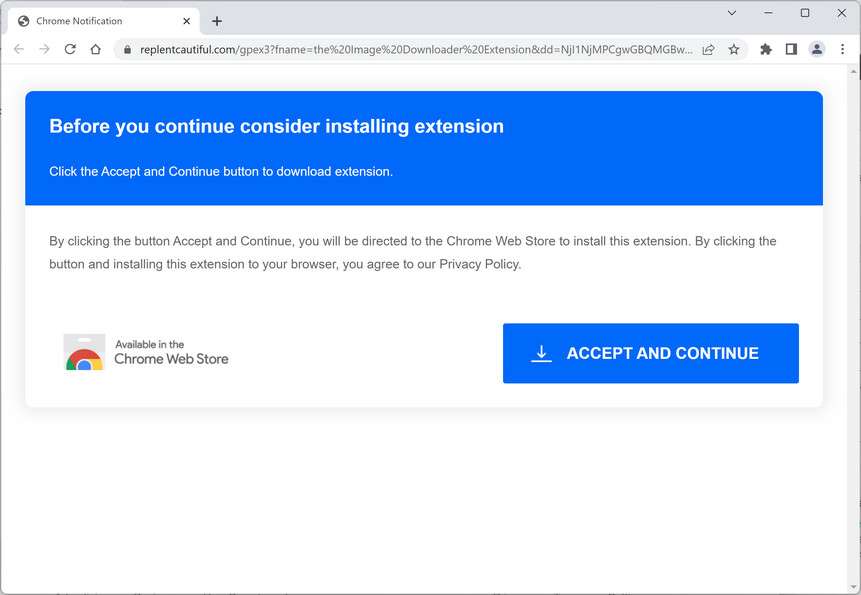Open a new tab
Image resolution: width=861 pixels, height=595 pixels.
click(x=217, y=21)
